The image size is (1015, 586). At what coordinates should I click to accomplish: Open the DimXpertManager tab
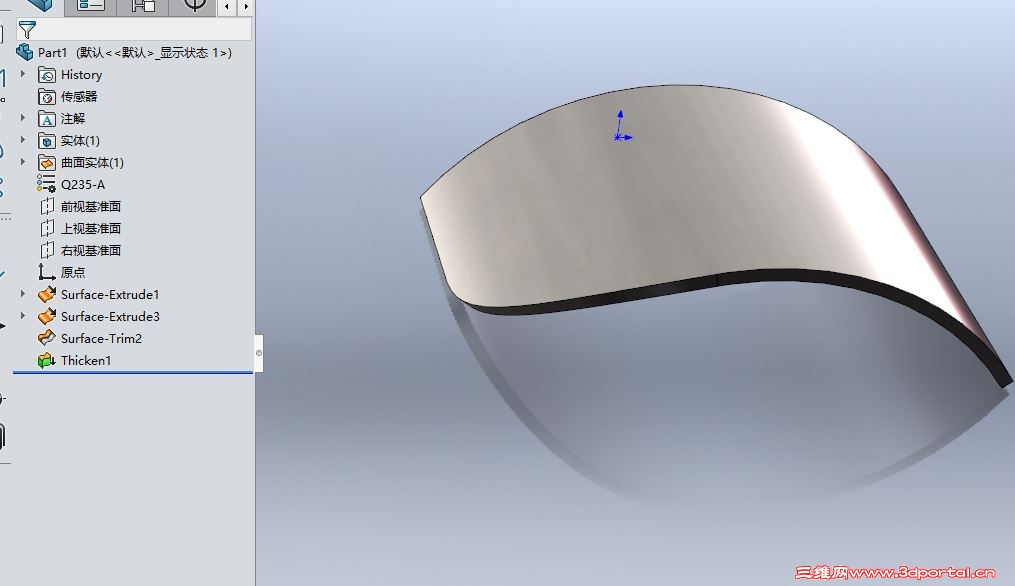pos(194,6)
